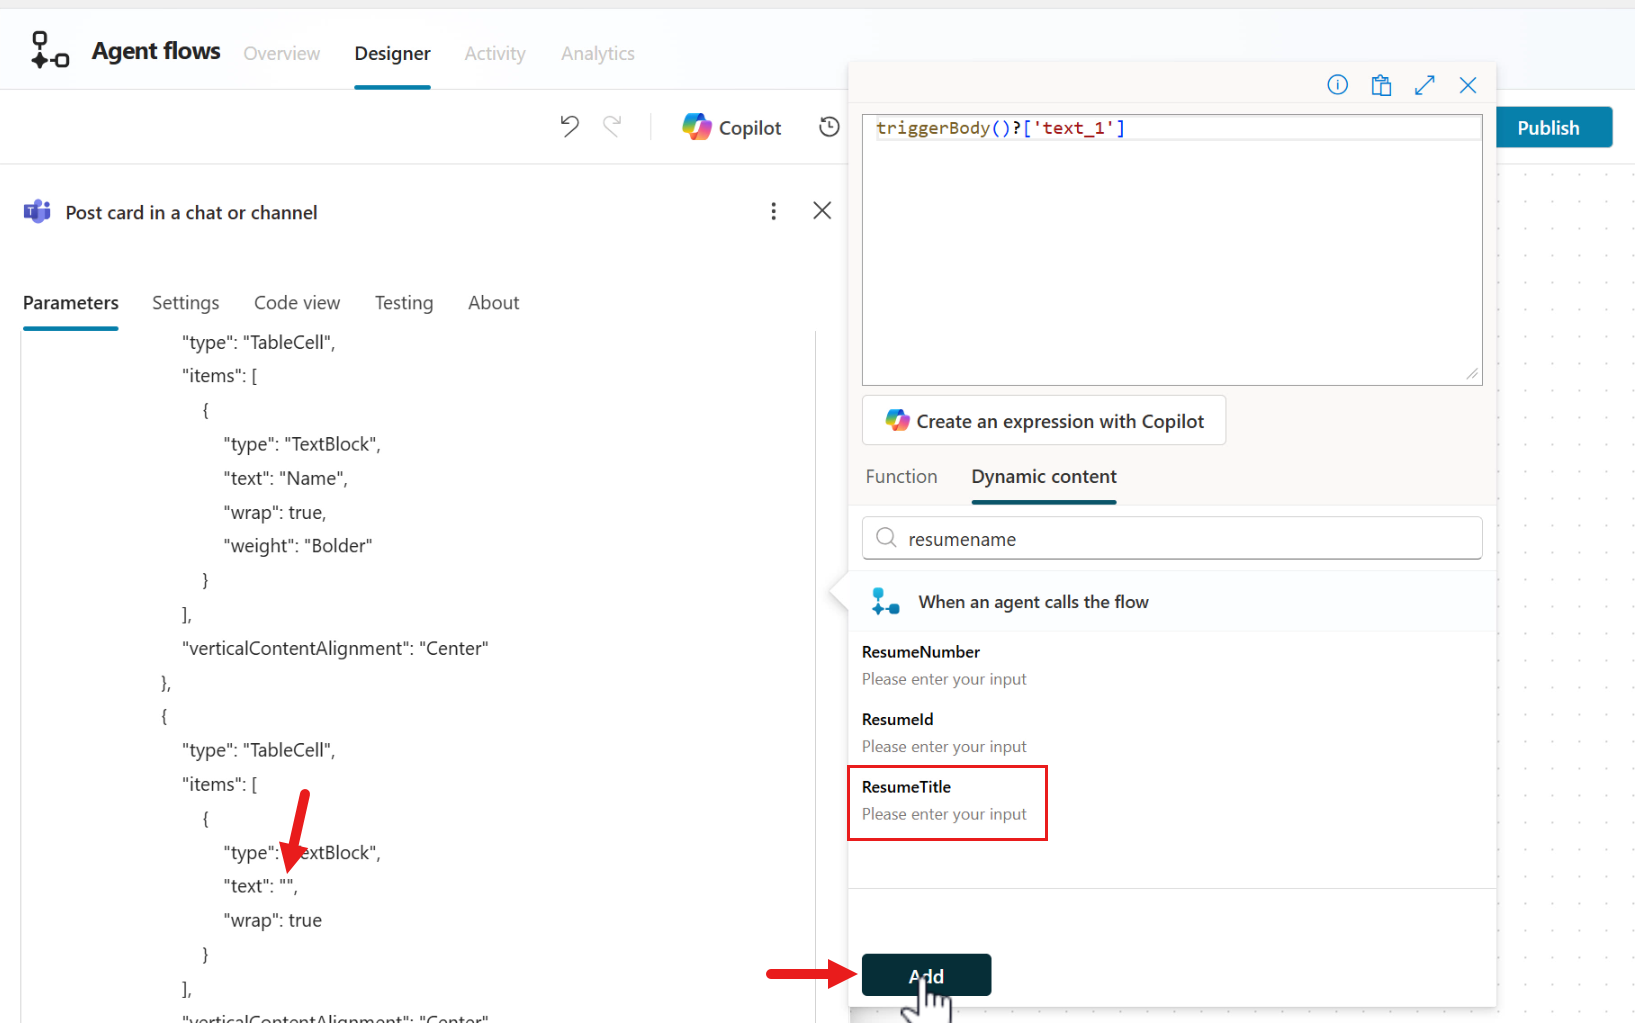
Task: Click Create an expression with Copilot
Action: 1044,421
